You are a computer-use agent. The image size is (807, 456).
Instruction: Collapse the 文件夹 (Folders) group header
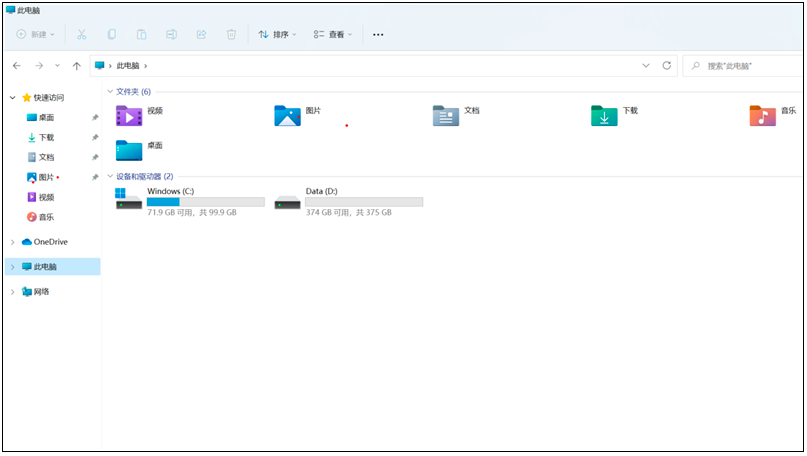click(x=109, y=91)
